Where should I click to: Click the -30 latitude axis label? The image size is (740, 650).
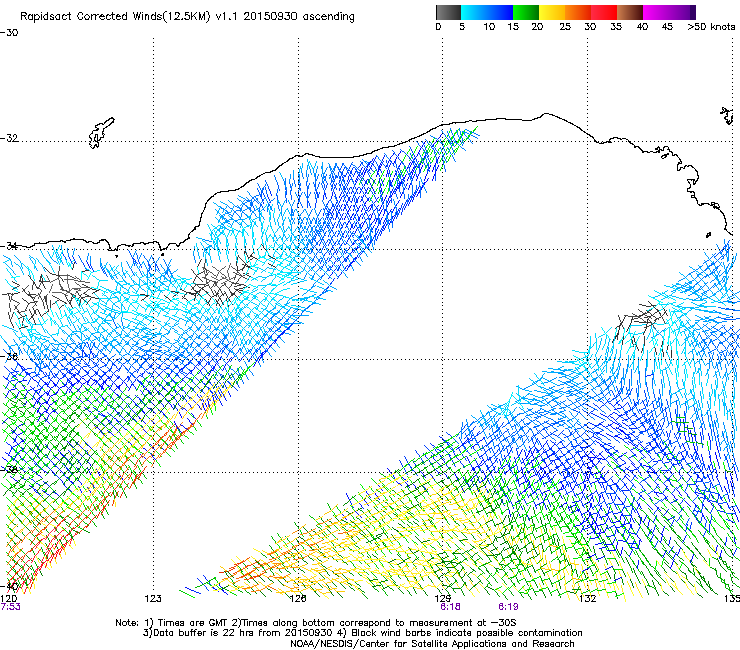point(9,33)
